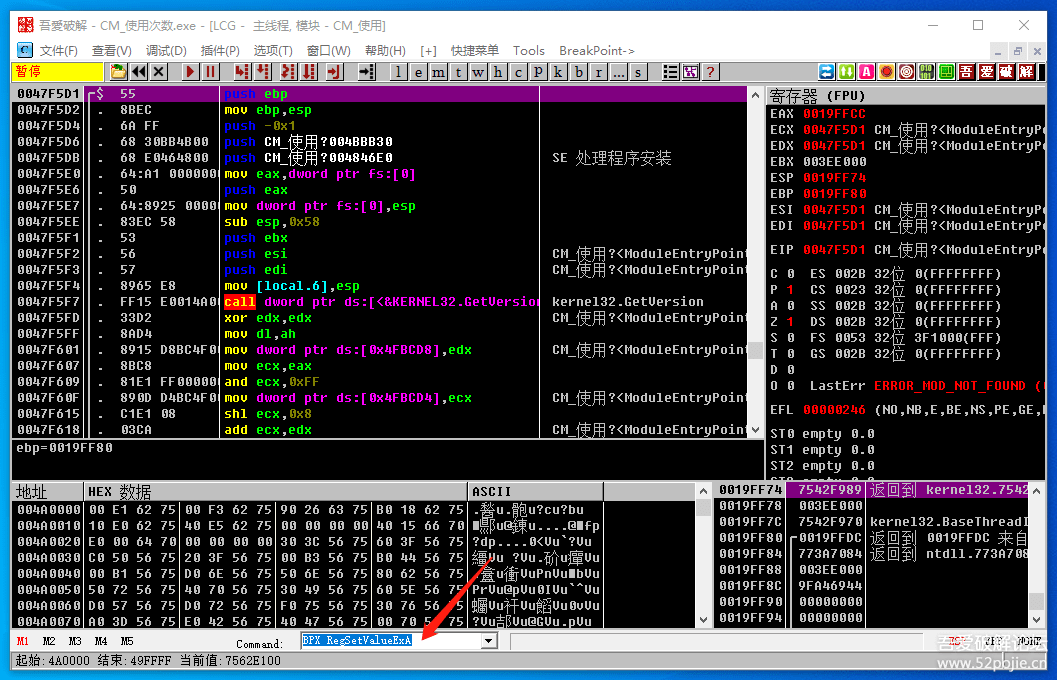This screenshot has width=1057, height=680.
Task: Click the M2 memory bookmark button
Action: point(49,641)
